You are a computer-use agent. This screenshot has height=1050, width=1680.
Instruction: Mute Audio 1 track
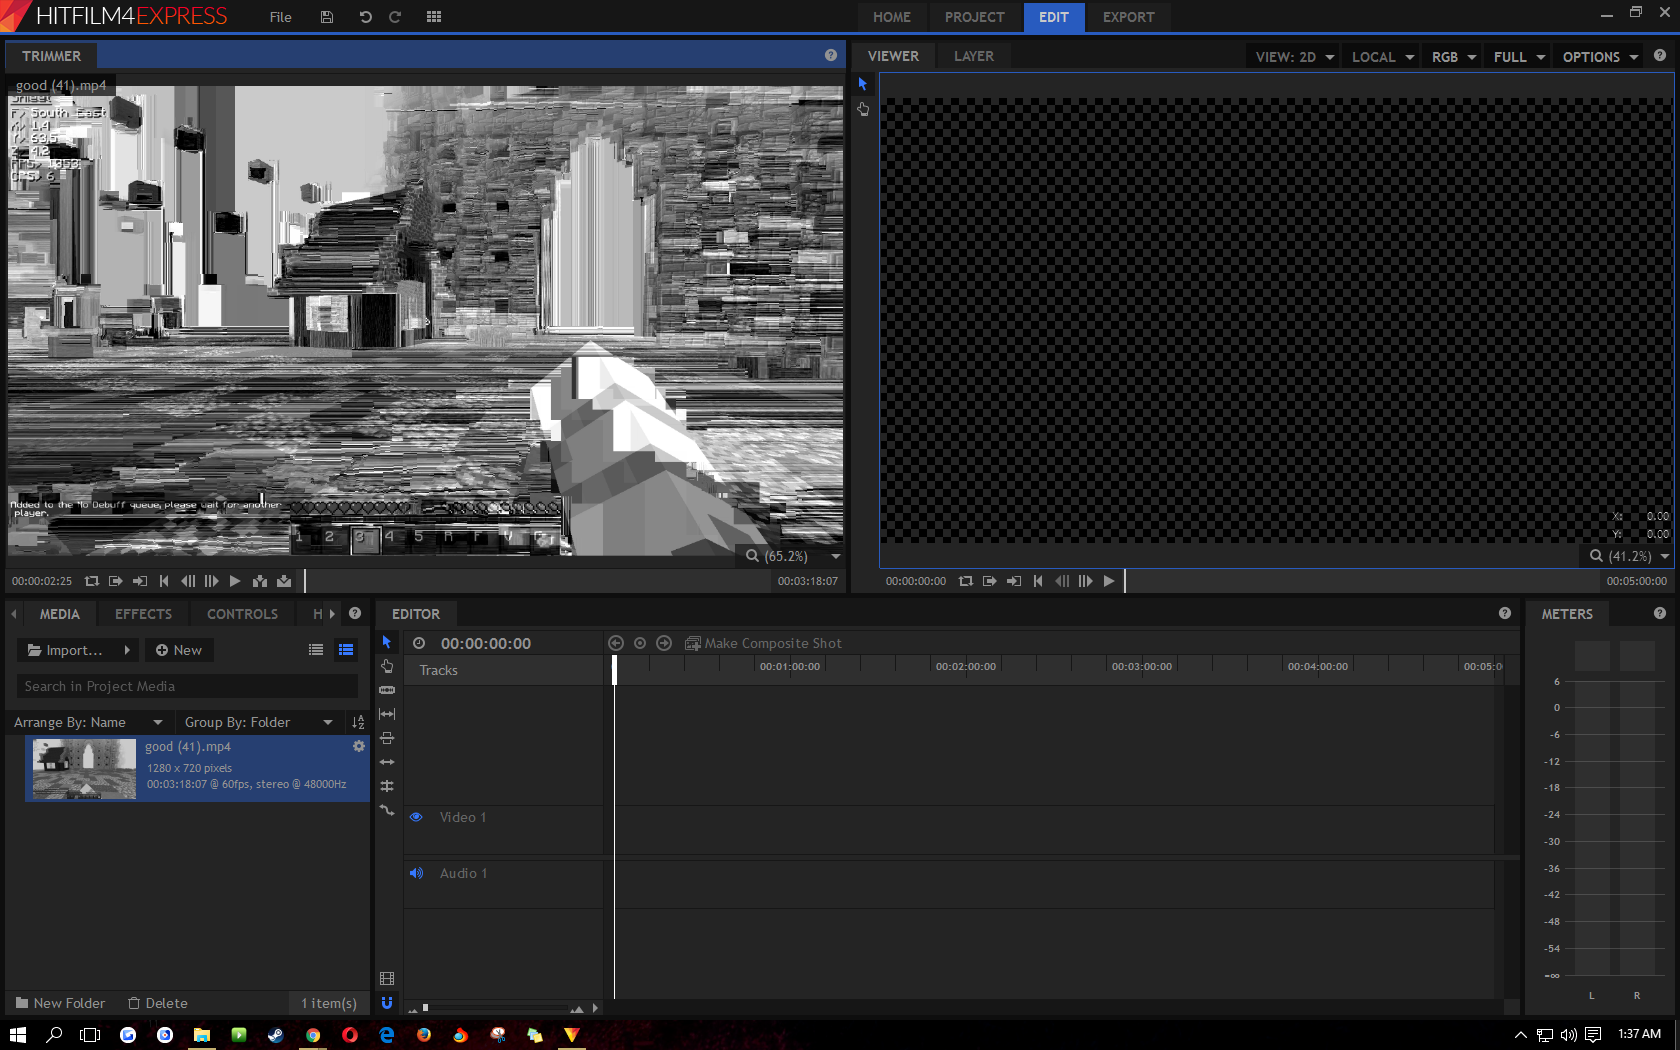(x=417, y=873)
